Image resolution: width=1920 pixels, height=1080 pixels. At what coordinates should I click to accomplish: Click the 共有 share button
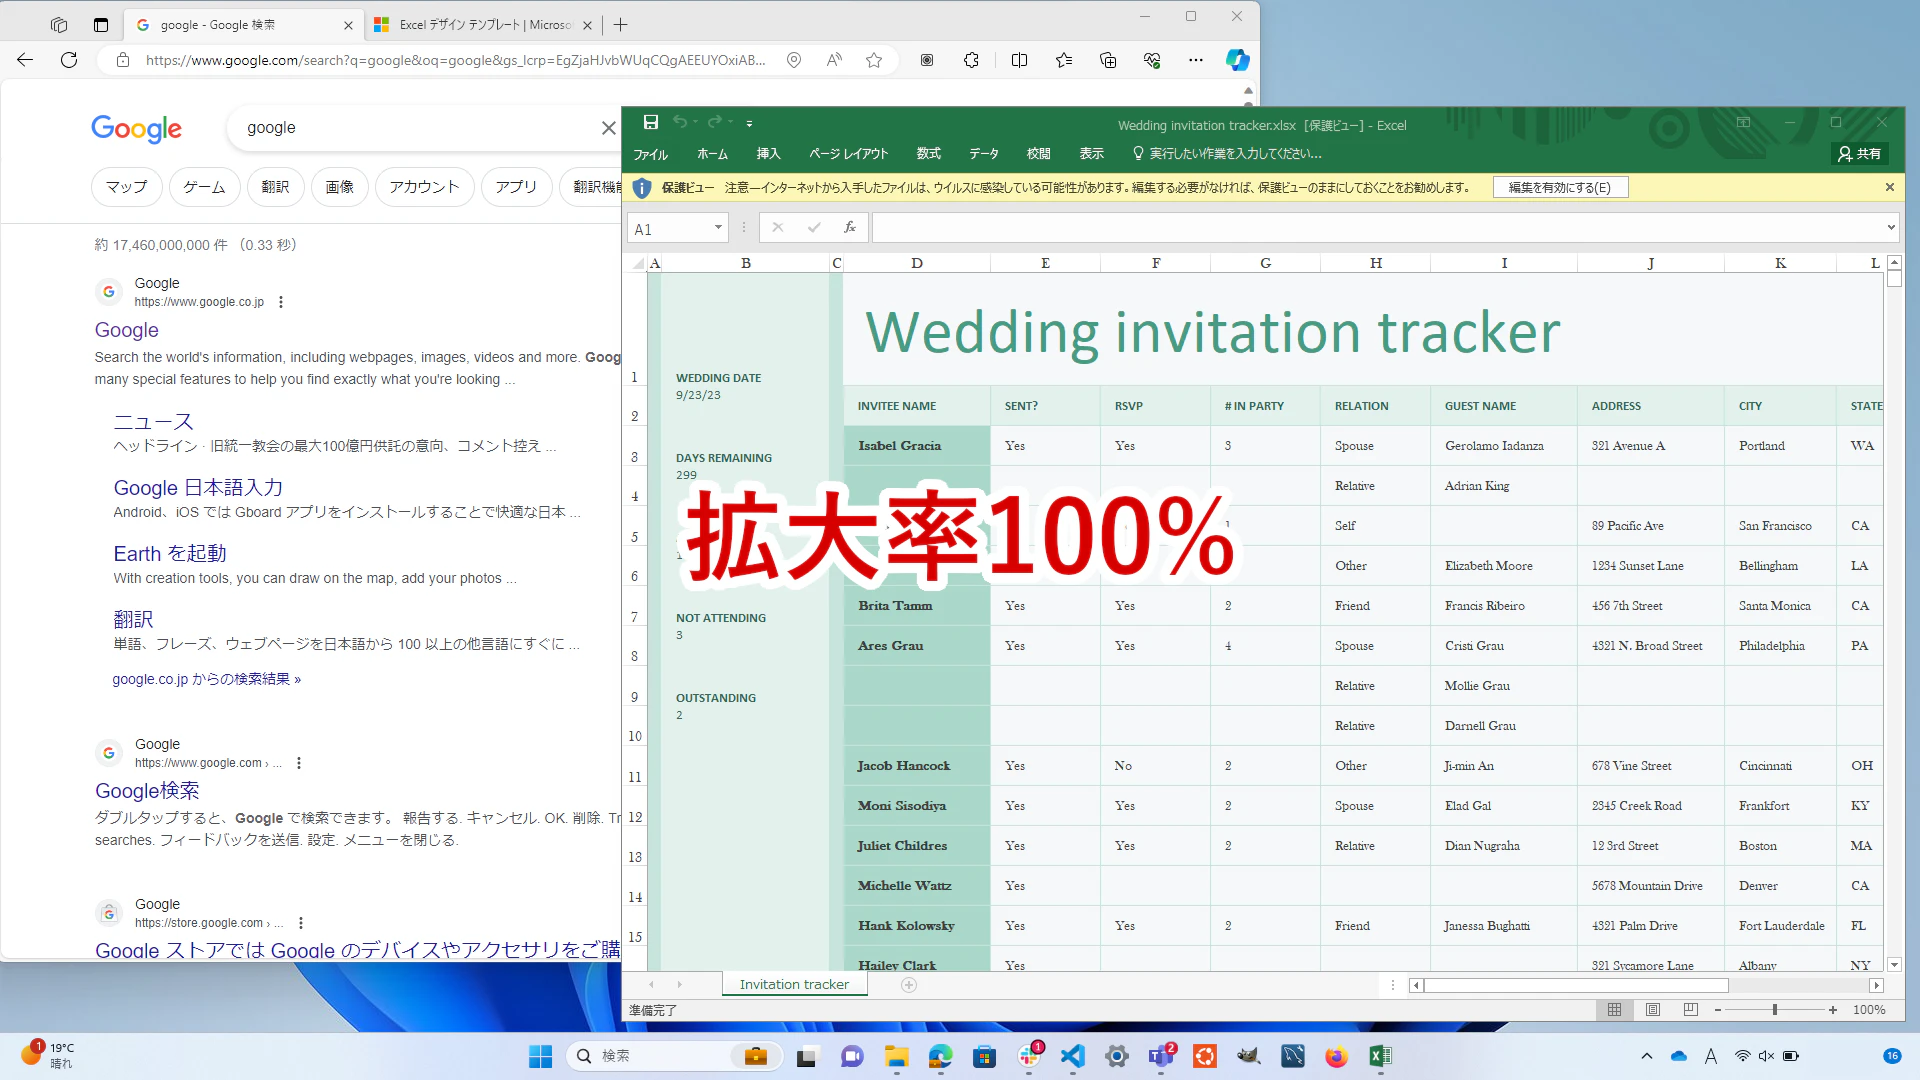click(1860, 154)
